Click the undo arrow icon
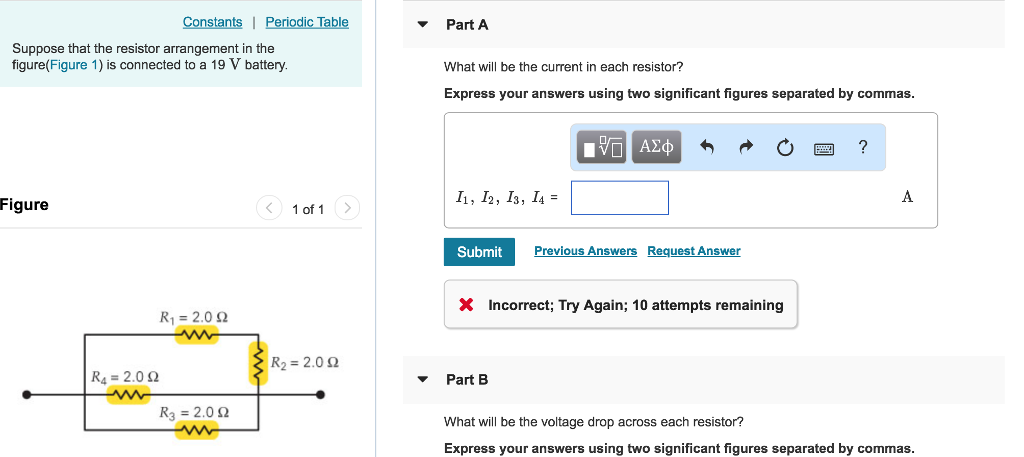The image size is (1024, 457). click(x=707, y=148)
